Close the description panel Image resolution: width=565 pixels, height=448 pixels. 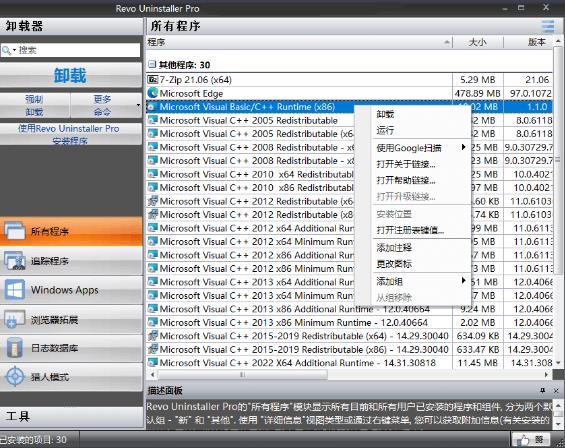[x=556, y=390]
